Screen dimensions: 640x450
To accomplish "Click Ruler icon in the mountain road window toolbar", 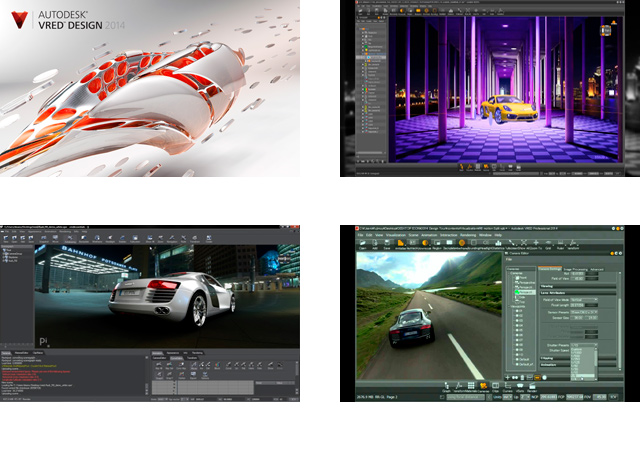I will coord(560,243).
